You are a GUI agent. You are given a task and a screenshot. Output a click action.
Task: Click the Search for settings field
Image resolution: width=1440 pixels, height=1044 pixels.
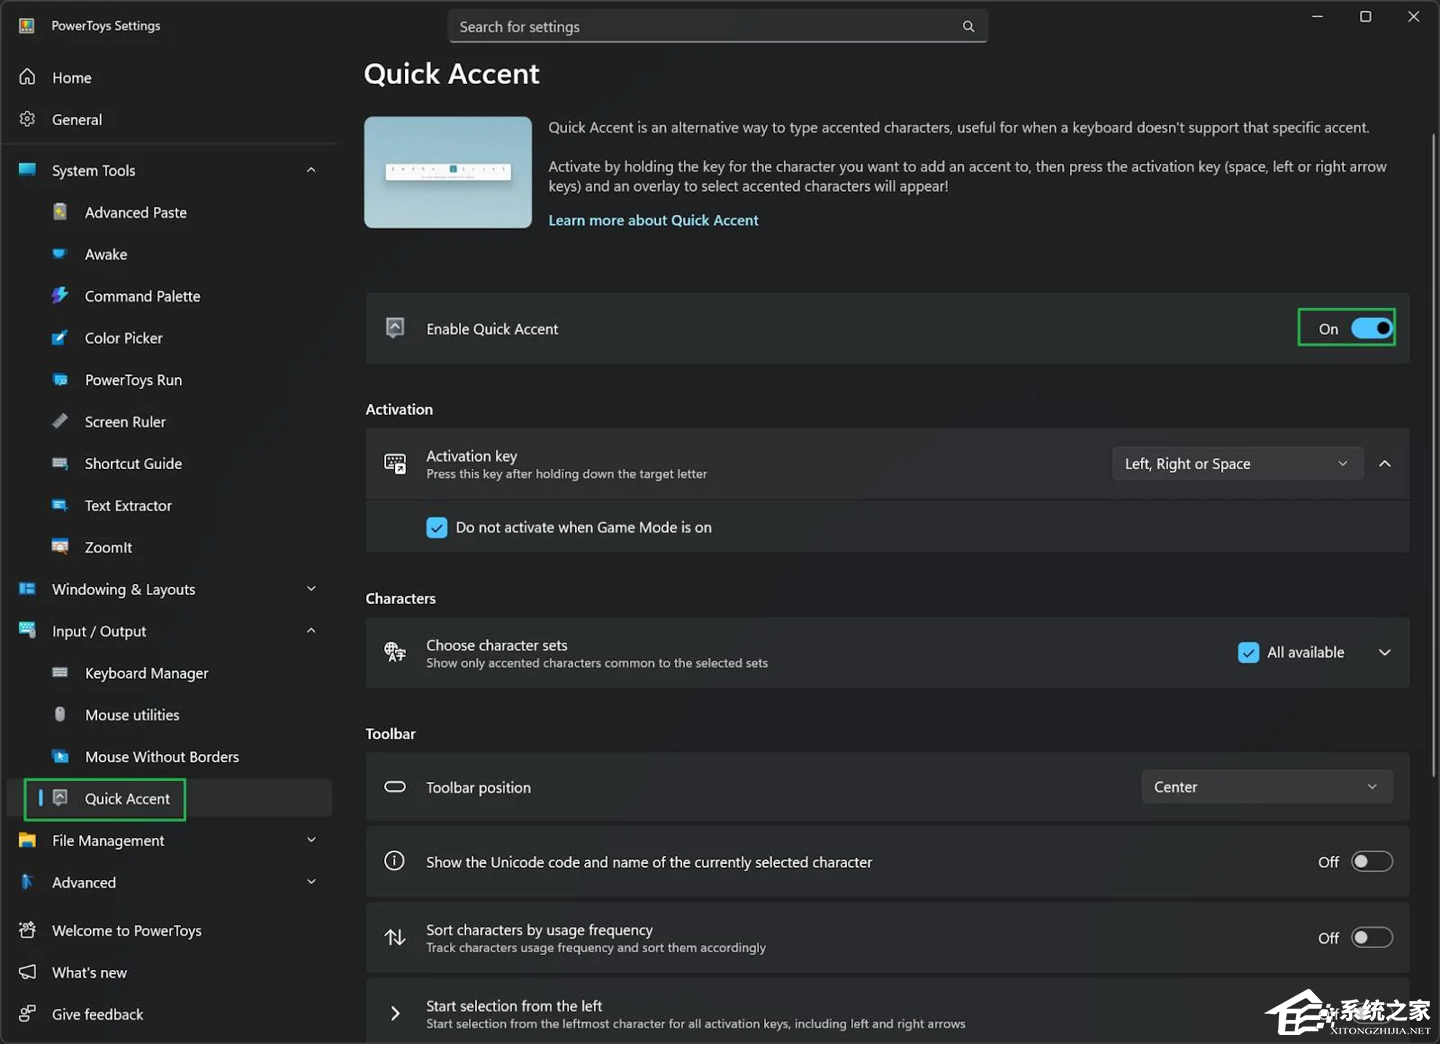[706, 27]
